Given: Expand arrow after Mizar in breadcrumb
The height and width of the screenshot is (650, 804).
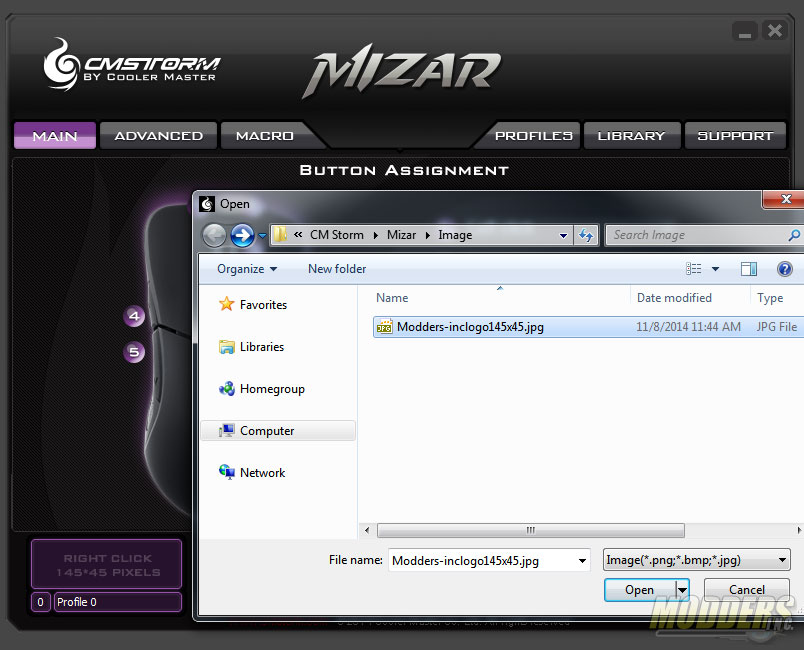Looking at the screenshot, I should (427, 235).
